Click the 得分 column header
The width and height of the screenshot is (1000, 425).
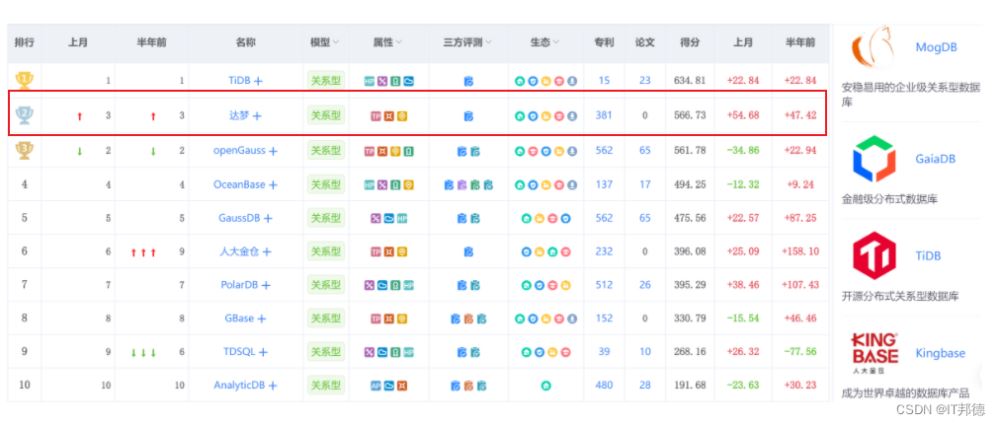[x=690, y=43]
